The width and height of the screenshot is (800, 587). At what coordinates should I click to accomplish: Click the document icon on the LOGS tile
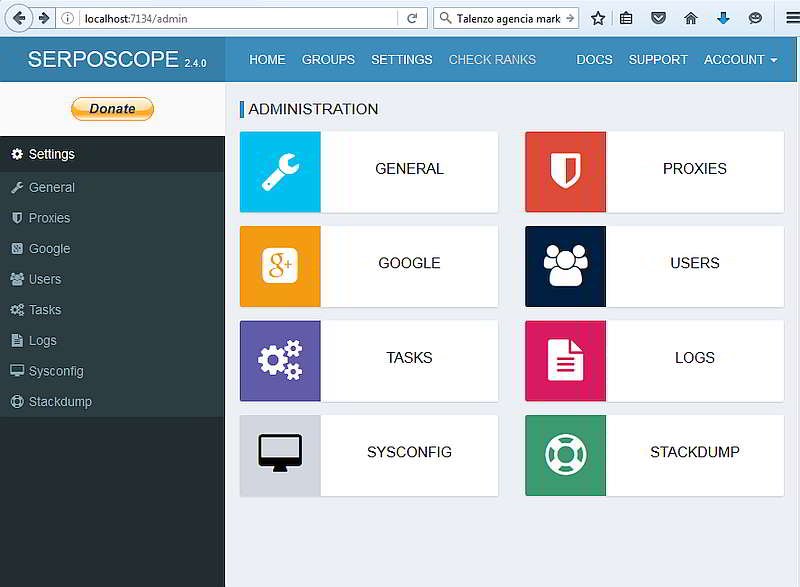[x=565, y=360]
